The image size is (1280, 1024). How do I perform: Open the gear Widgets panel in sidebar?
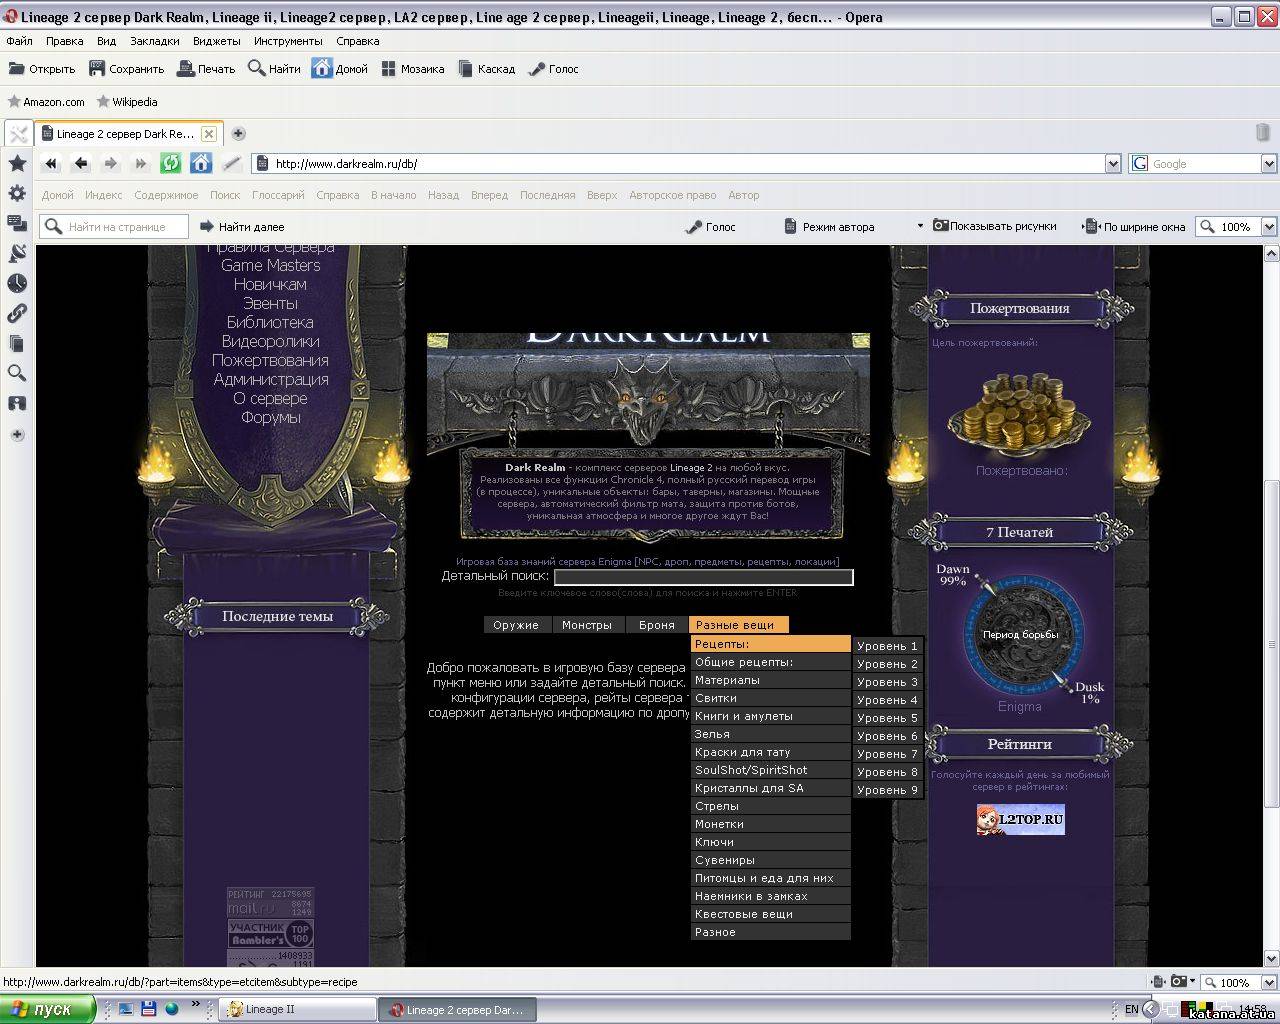coord(17,193)
